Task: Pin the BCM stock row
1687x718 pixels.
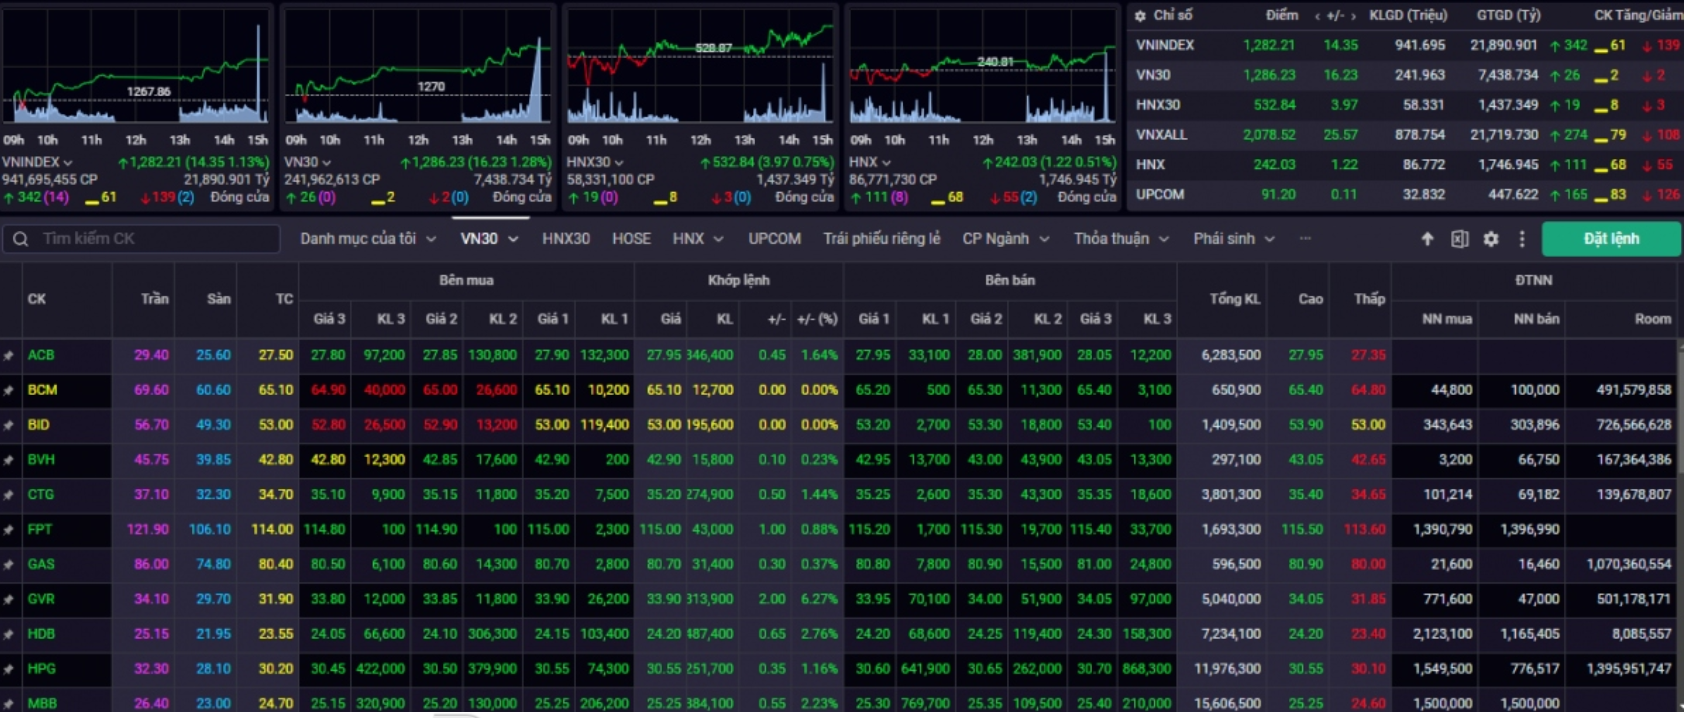Action: tap(9, 390)
